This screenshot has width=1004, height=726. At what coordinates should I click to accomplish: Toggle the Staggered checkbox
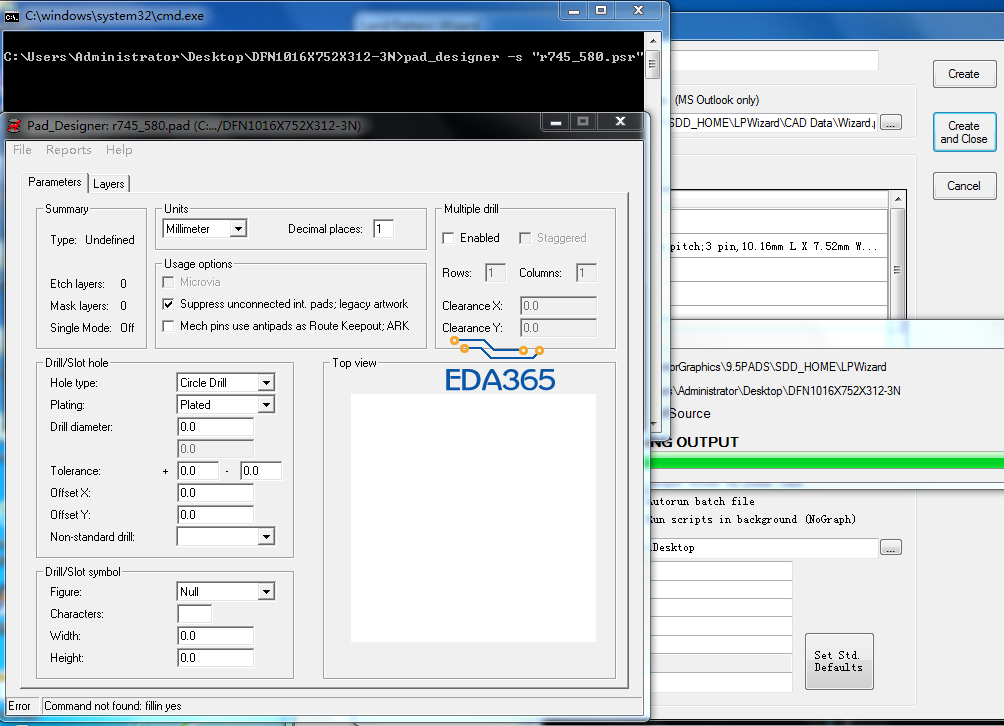[x=525, y=238]
